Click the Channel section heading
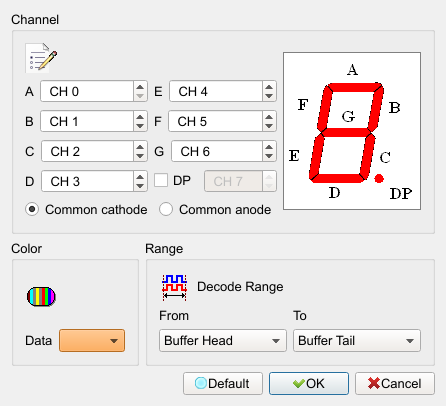This screenshot has width=446, height=406. 35,20
